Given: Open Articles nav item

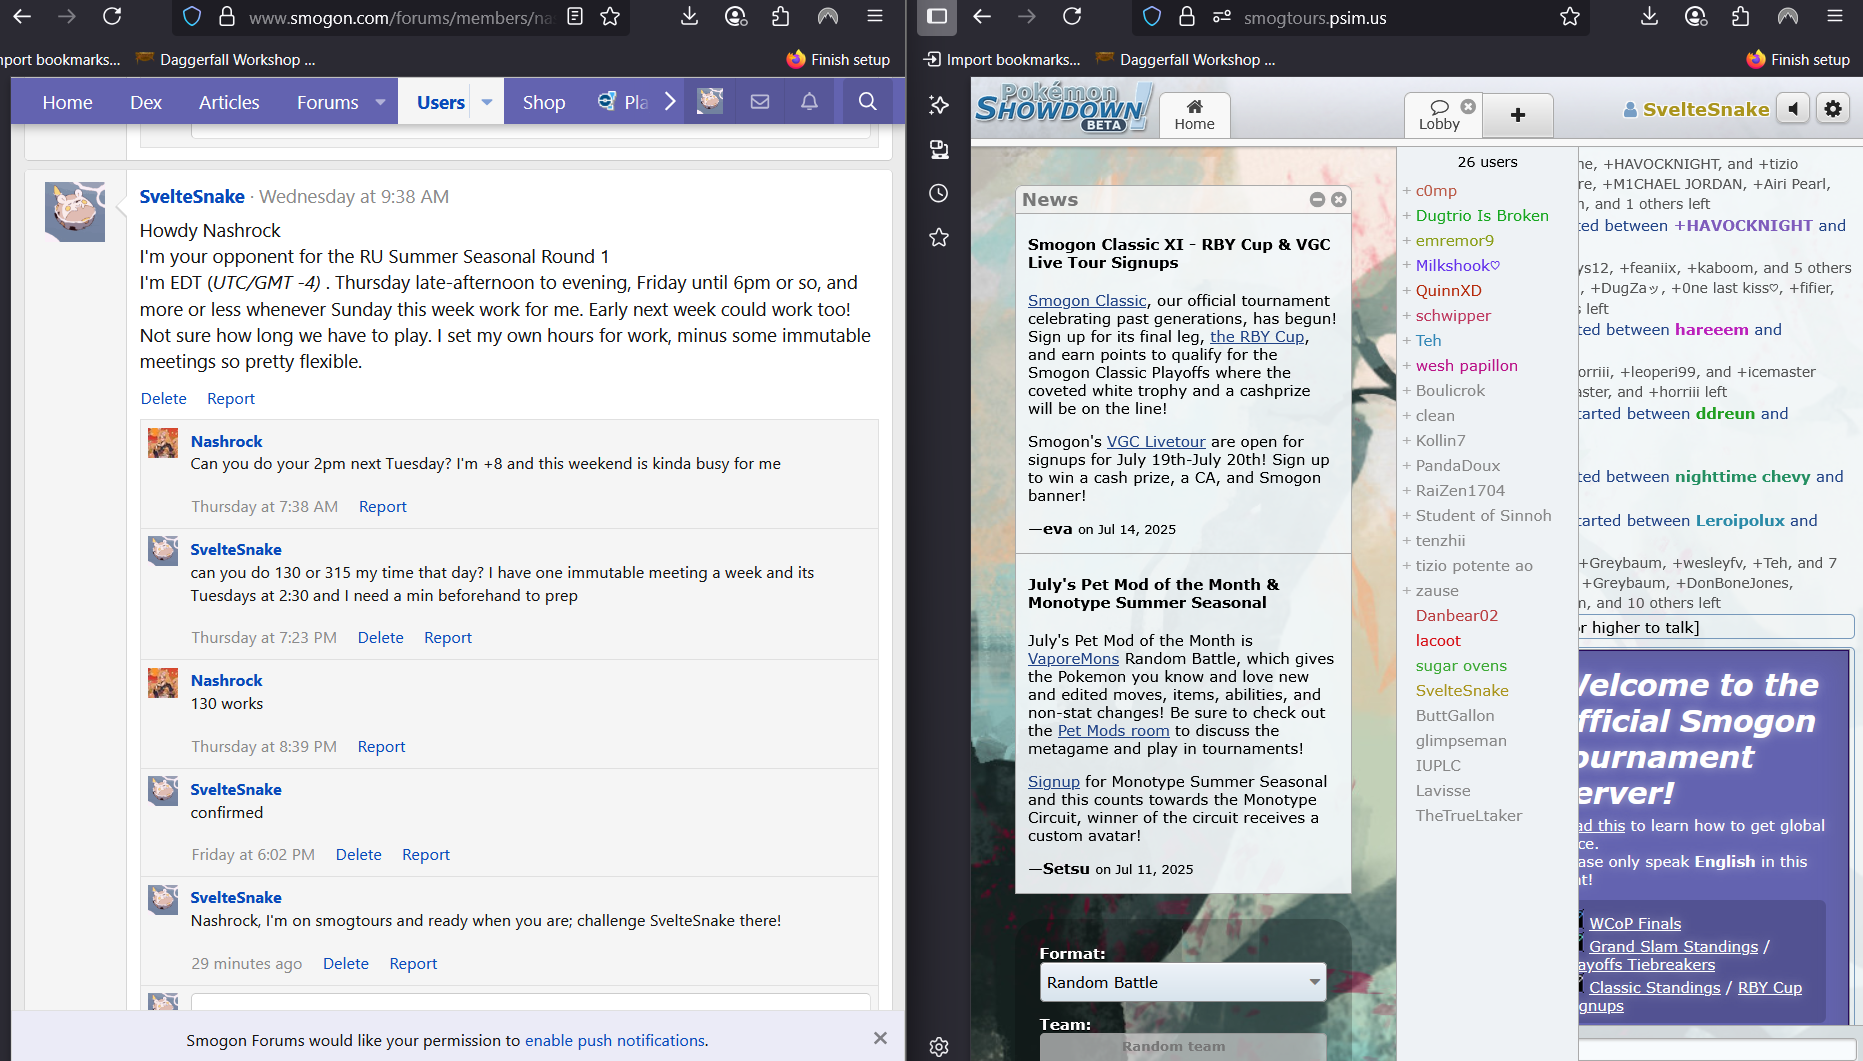Looking at the screenshot, I should (x=229, y=102).
